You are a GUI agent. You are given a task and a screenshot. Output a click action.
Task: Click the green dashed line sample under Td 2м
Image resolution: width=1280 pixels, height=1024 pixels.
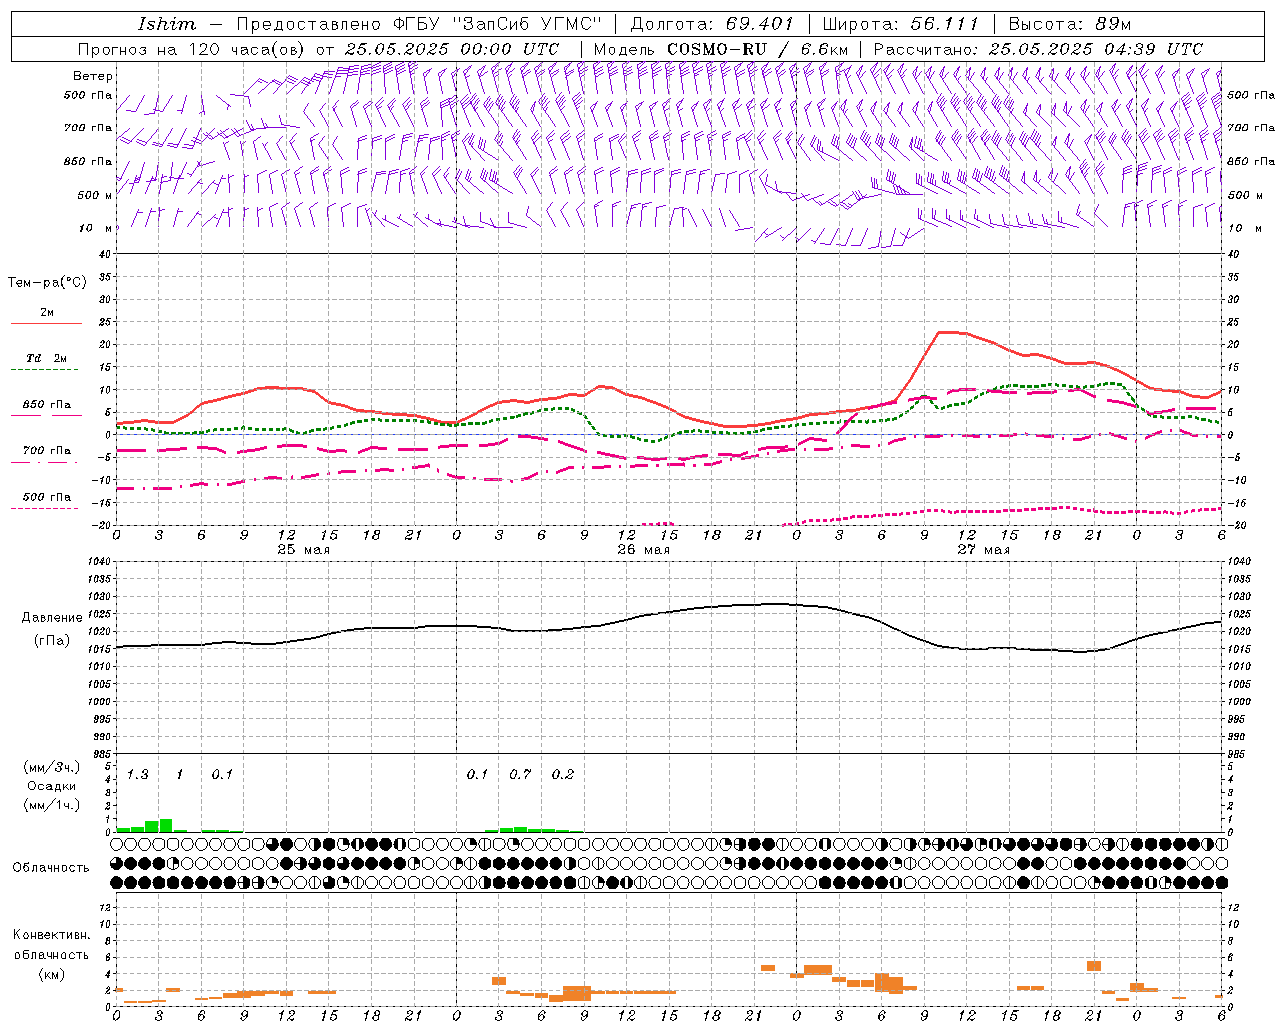coord(46,370)
